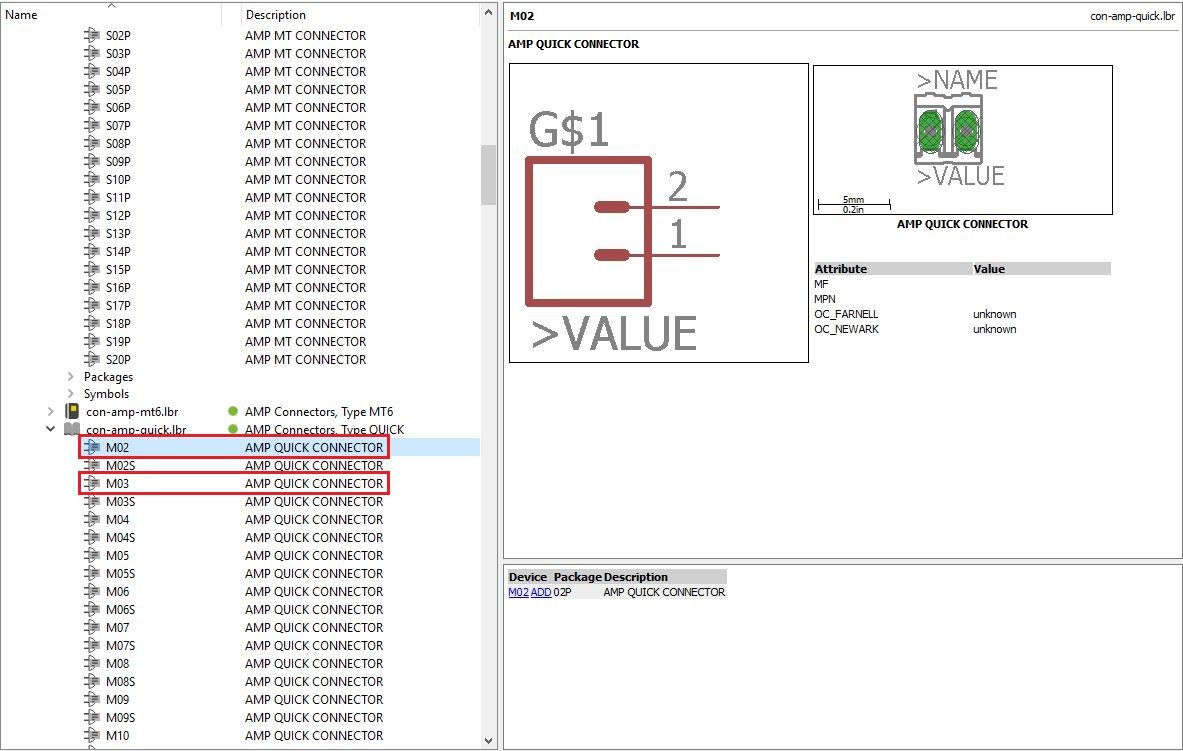Click the open library icon for con-amp-quick.lbr

(x=72, y=429)
